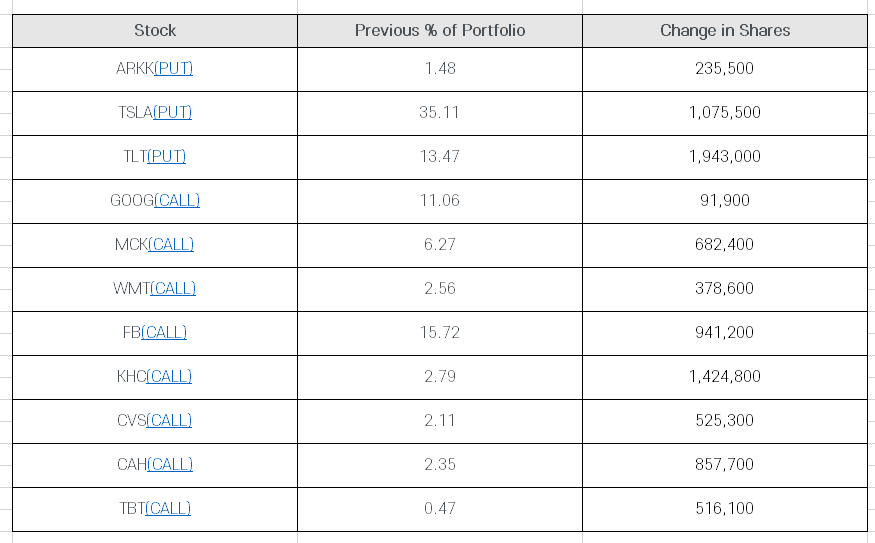
Task: Select the Change in Shares header cell
Action: tap(725, 31)
